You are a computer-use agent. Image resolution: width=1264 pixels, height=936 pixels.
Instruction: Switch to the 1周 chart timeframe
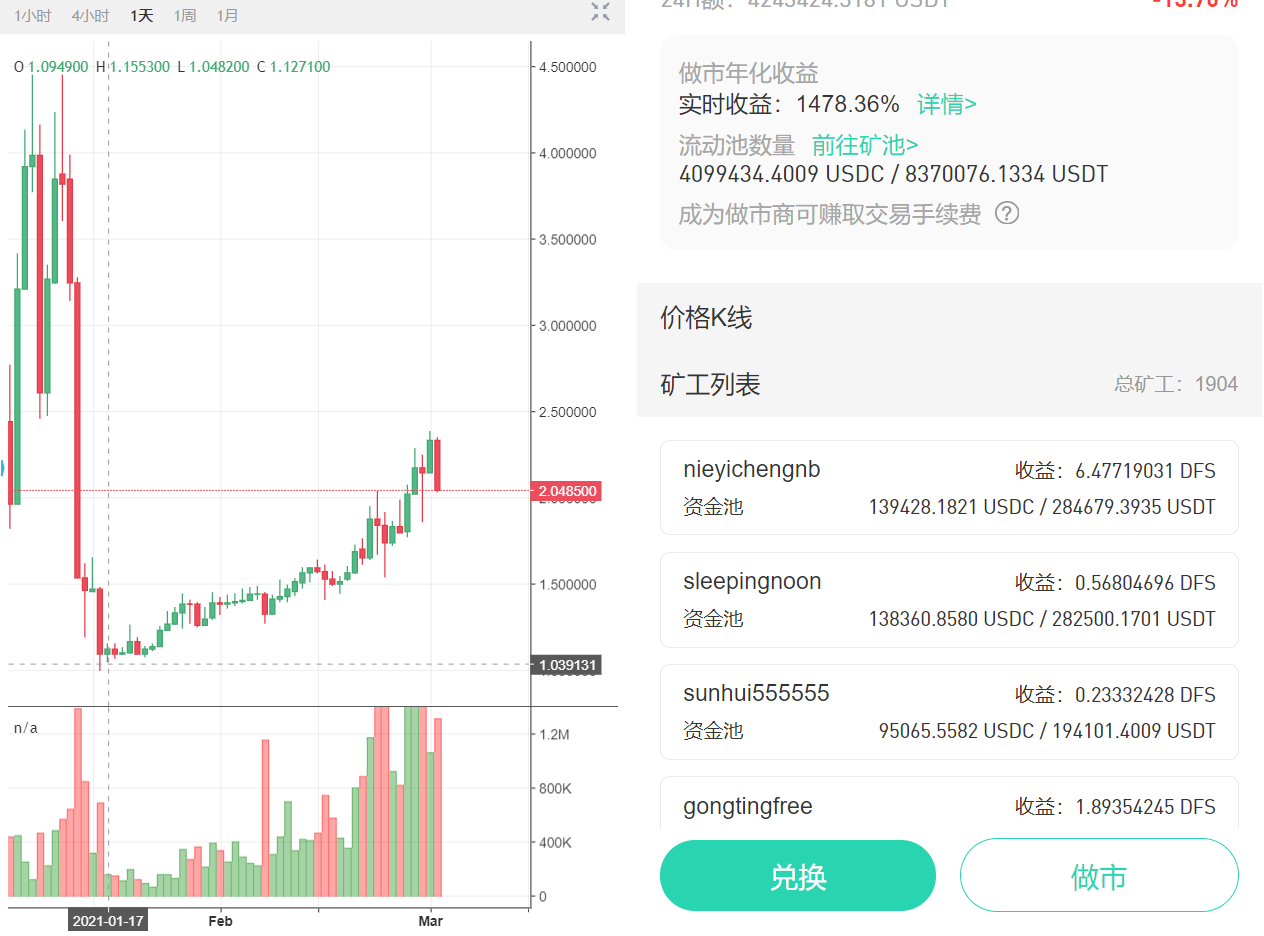pos(184,15)
